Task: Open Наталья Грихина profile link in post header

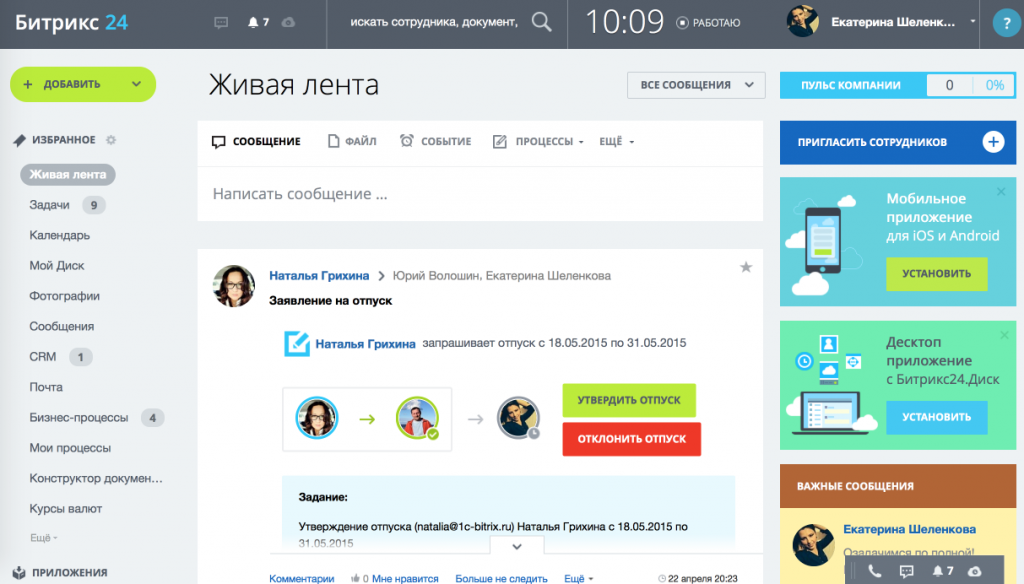Action: [x=319, y=276]
